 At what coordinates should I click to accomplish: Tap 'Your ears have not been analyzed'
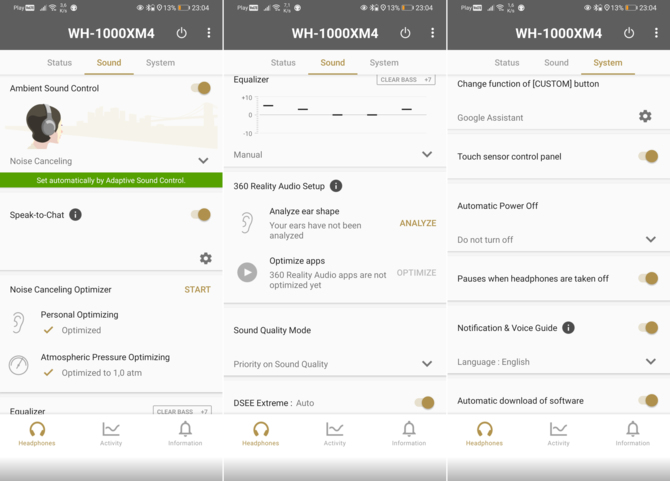tap(315, 230)
